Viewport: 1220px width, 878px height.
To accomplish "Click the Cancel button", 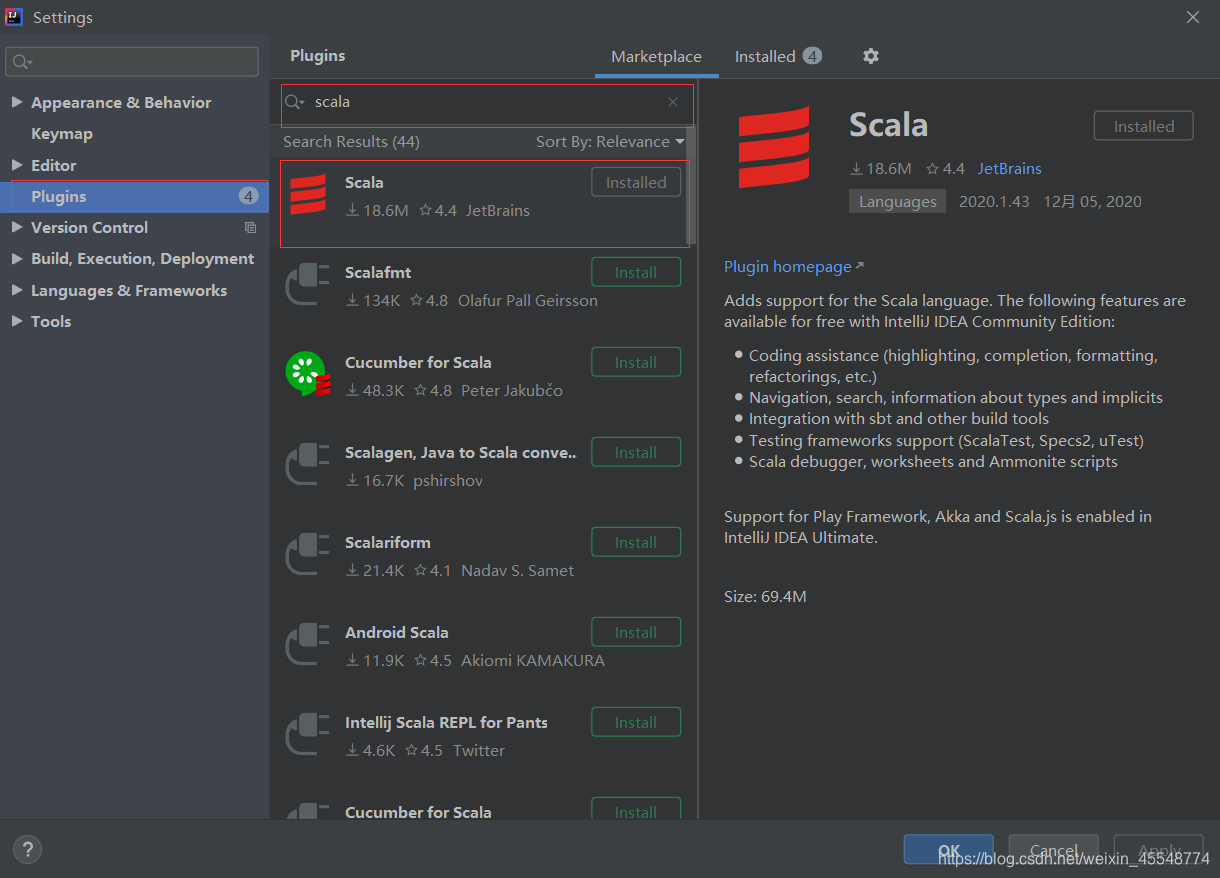I will (x=1053, y=850).
